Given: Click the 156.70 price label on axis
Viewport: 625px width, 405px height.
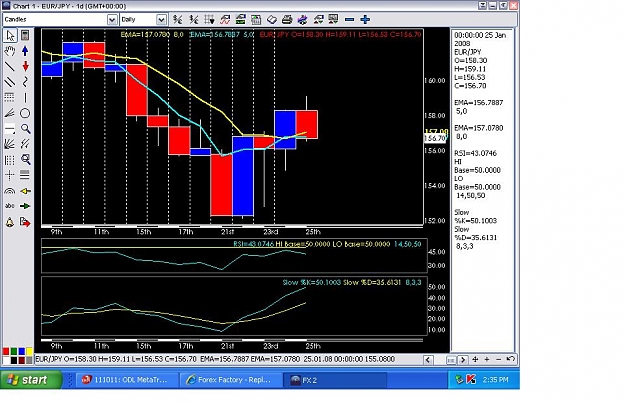Looking at the screenshot, I should point(435,138).
